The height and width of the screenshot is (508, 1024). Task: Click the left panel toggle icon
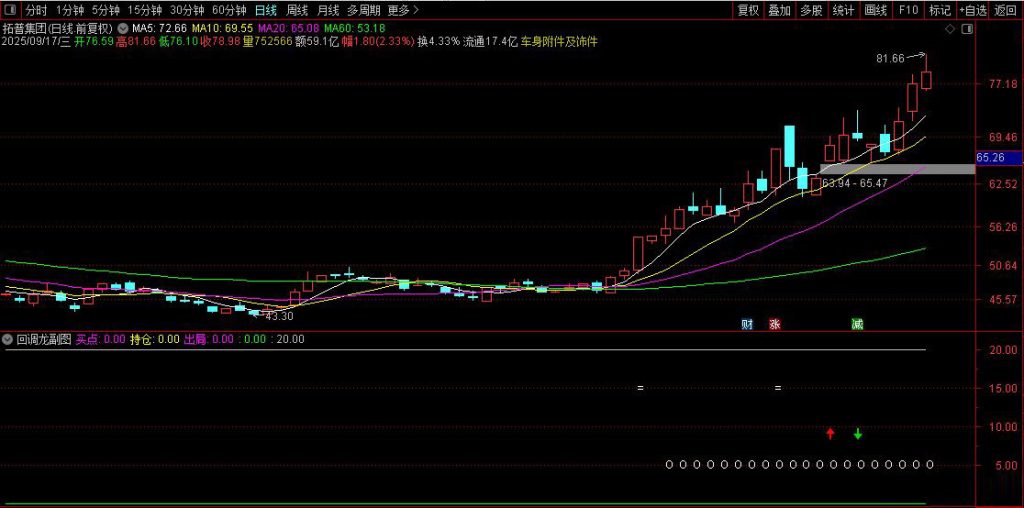[10, 11]
